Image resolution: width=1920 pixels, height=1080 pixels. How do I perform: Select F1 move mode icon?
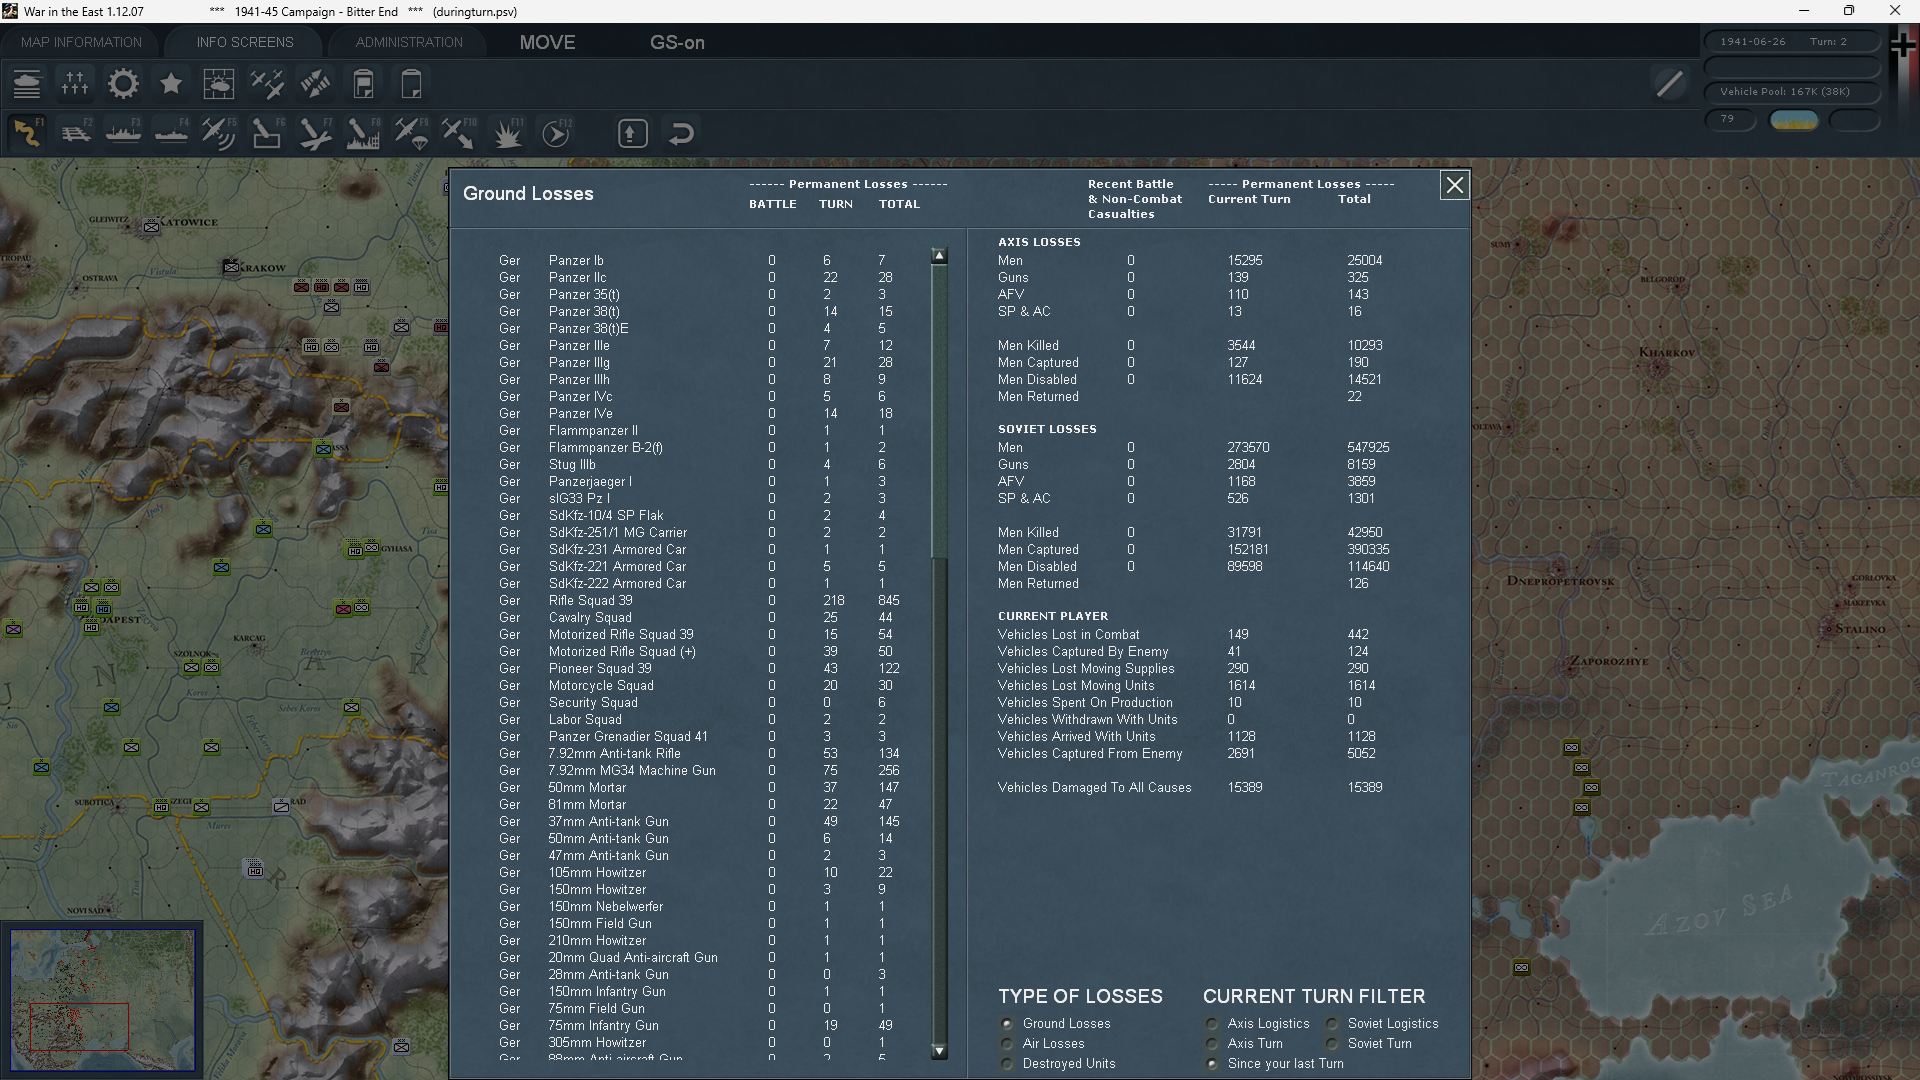tap(27, 133)
